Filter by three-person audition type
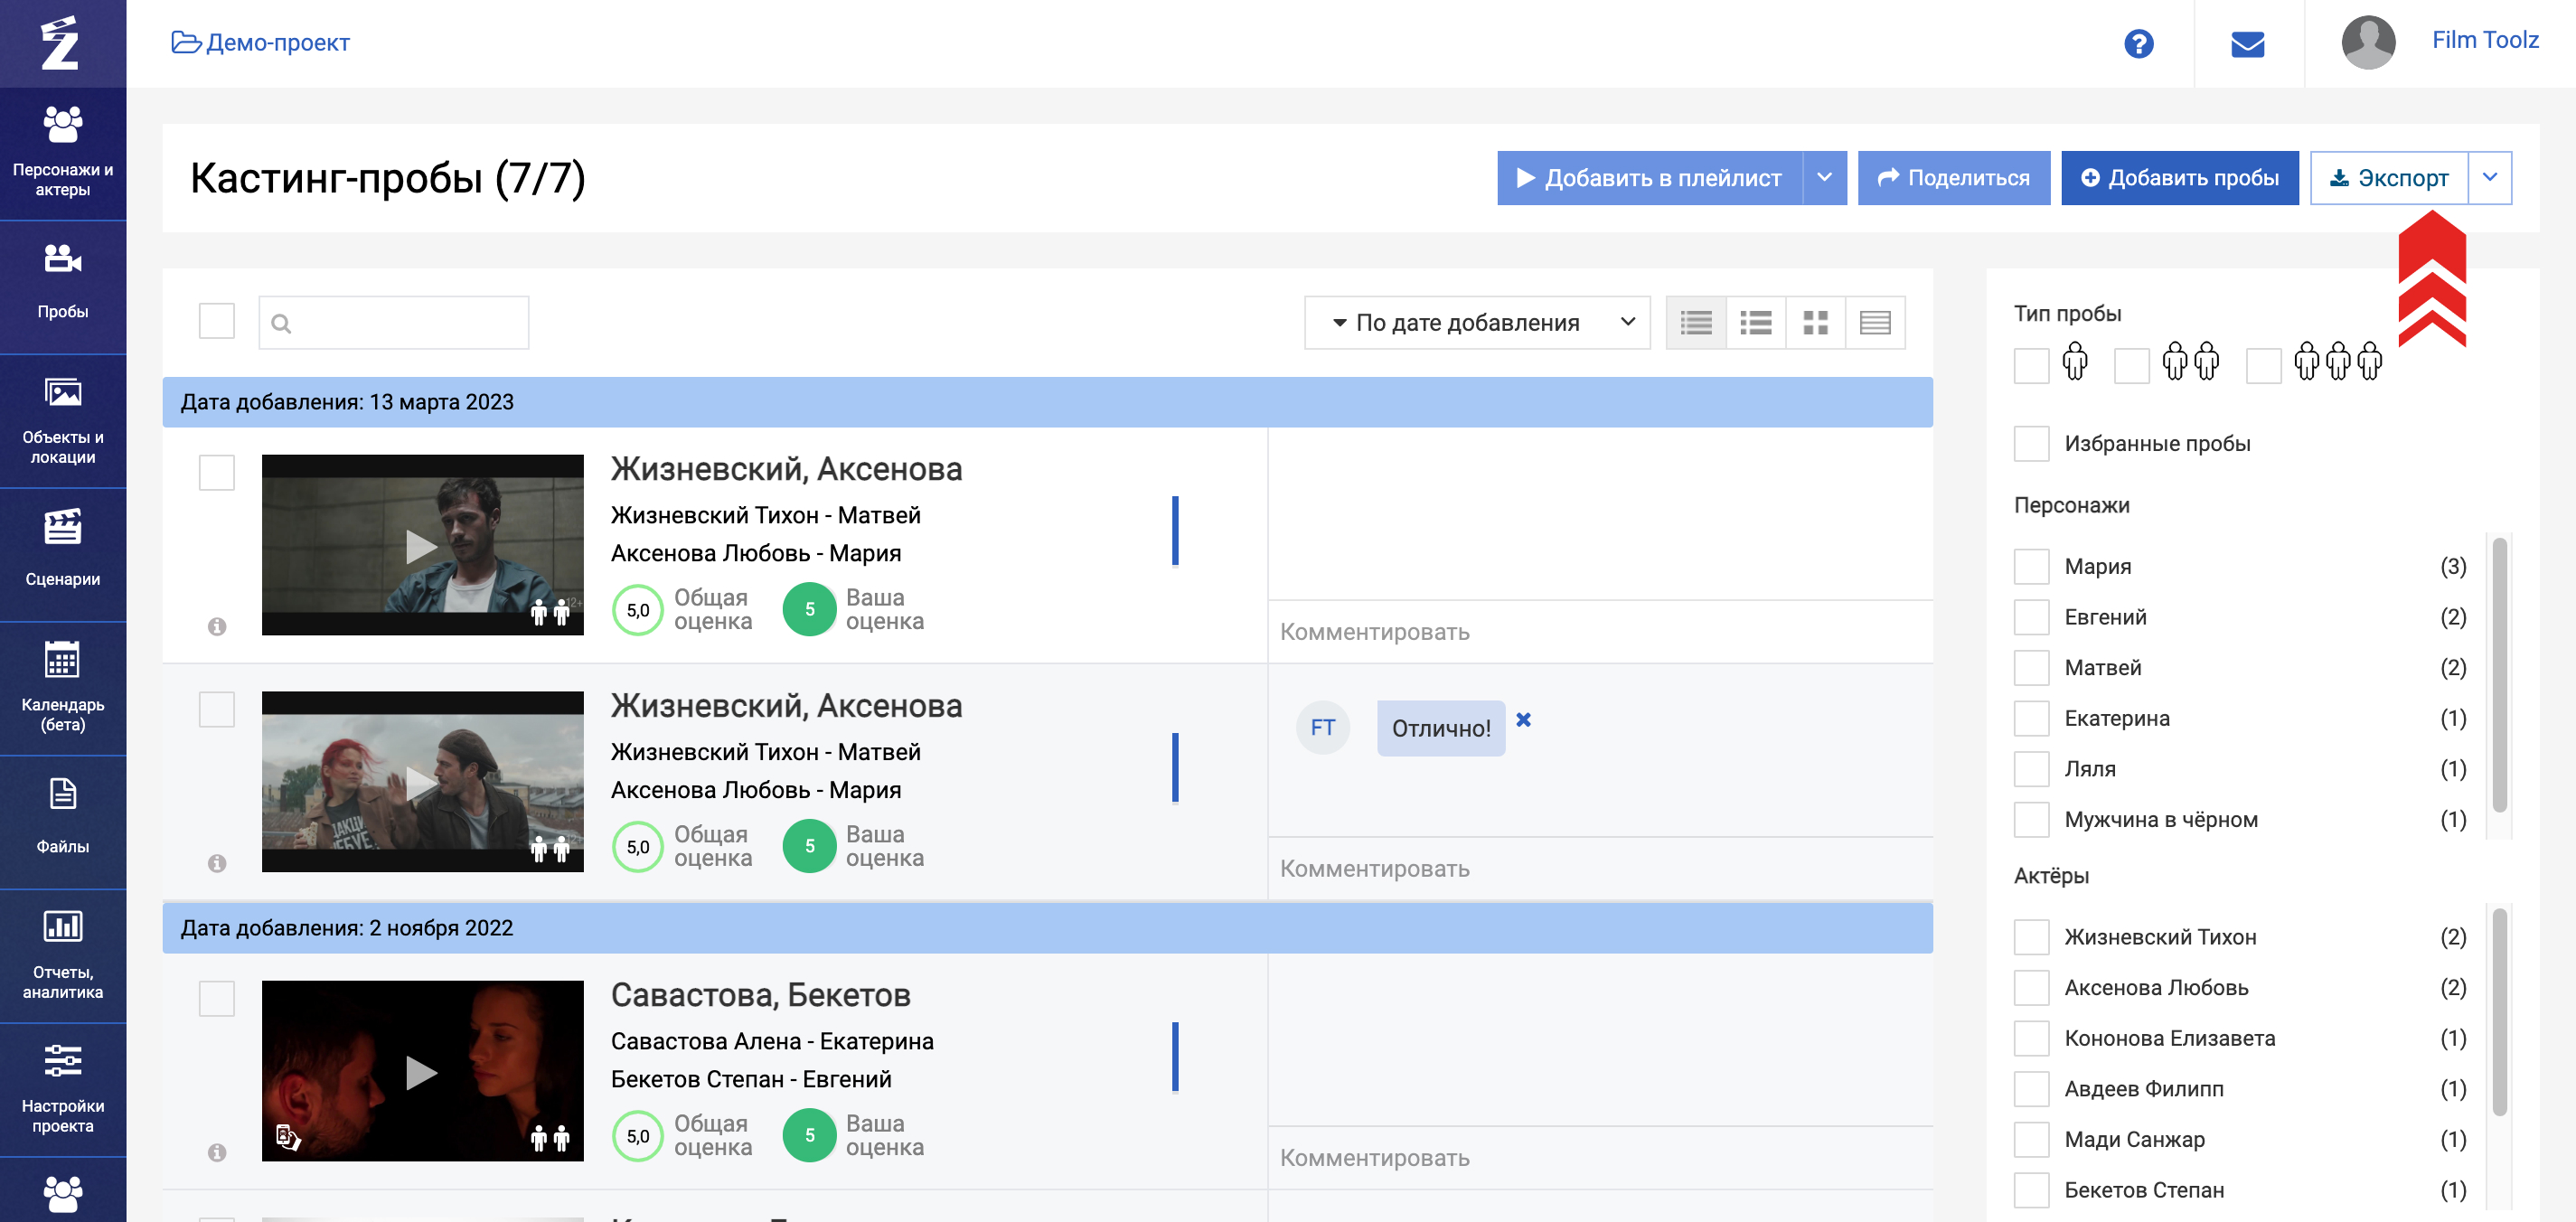The width and height of the screenshot is (2576, 1222). click(x=2262, y=365)
